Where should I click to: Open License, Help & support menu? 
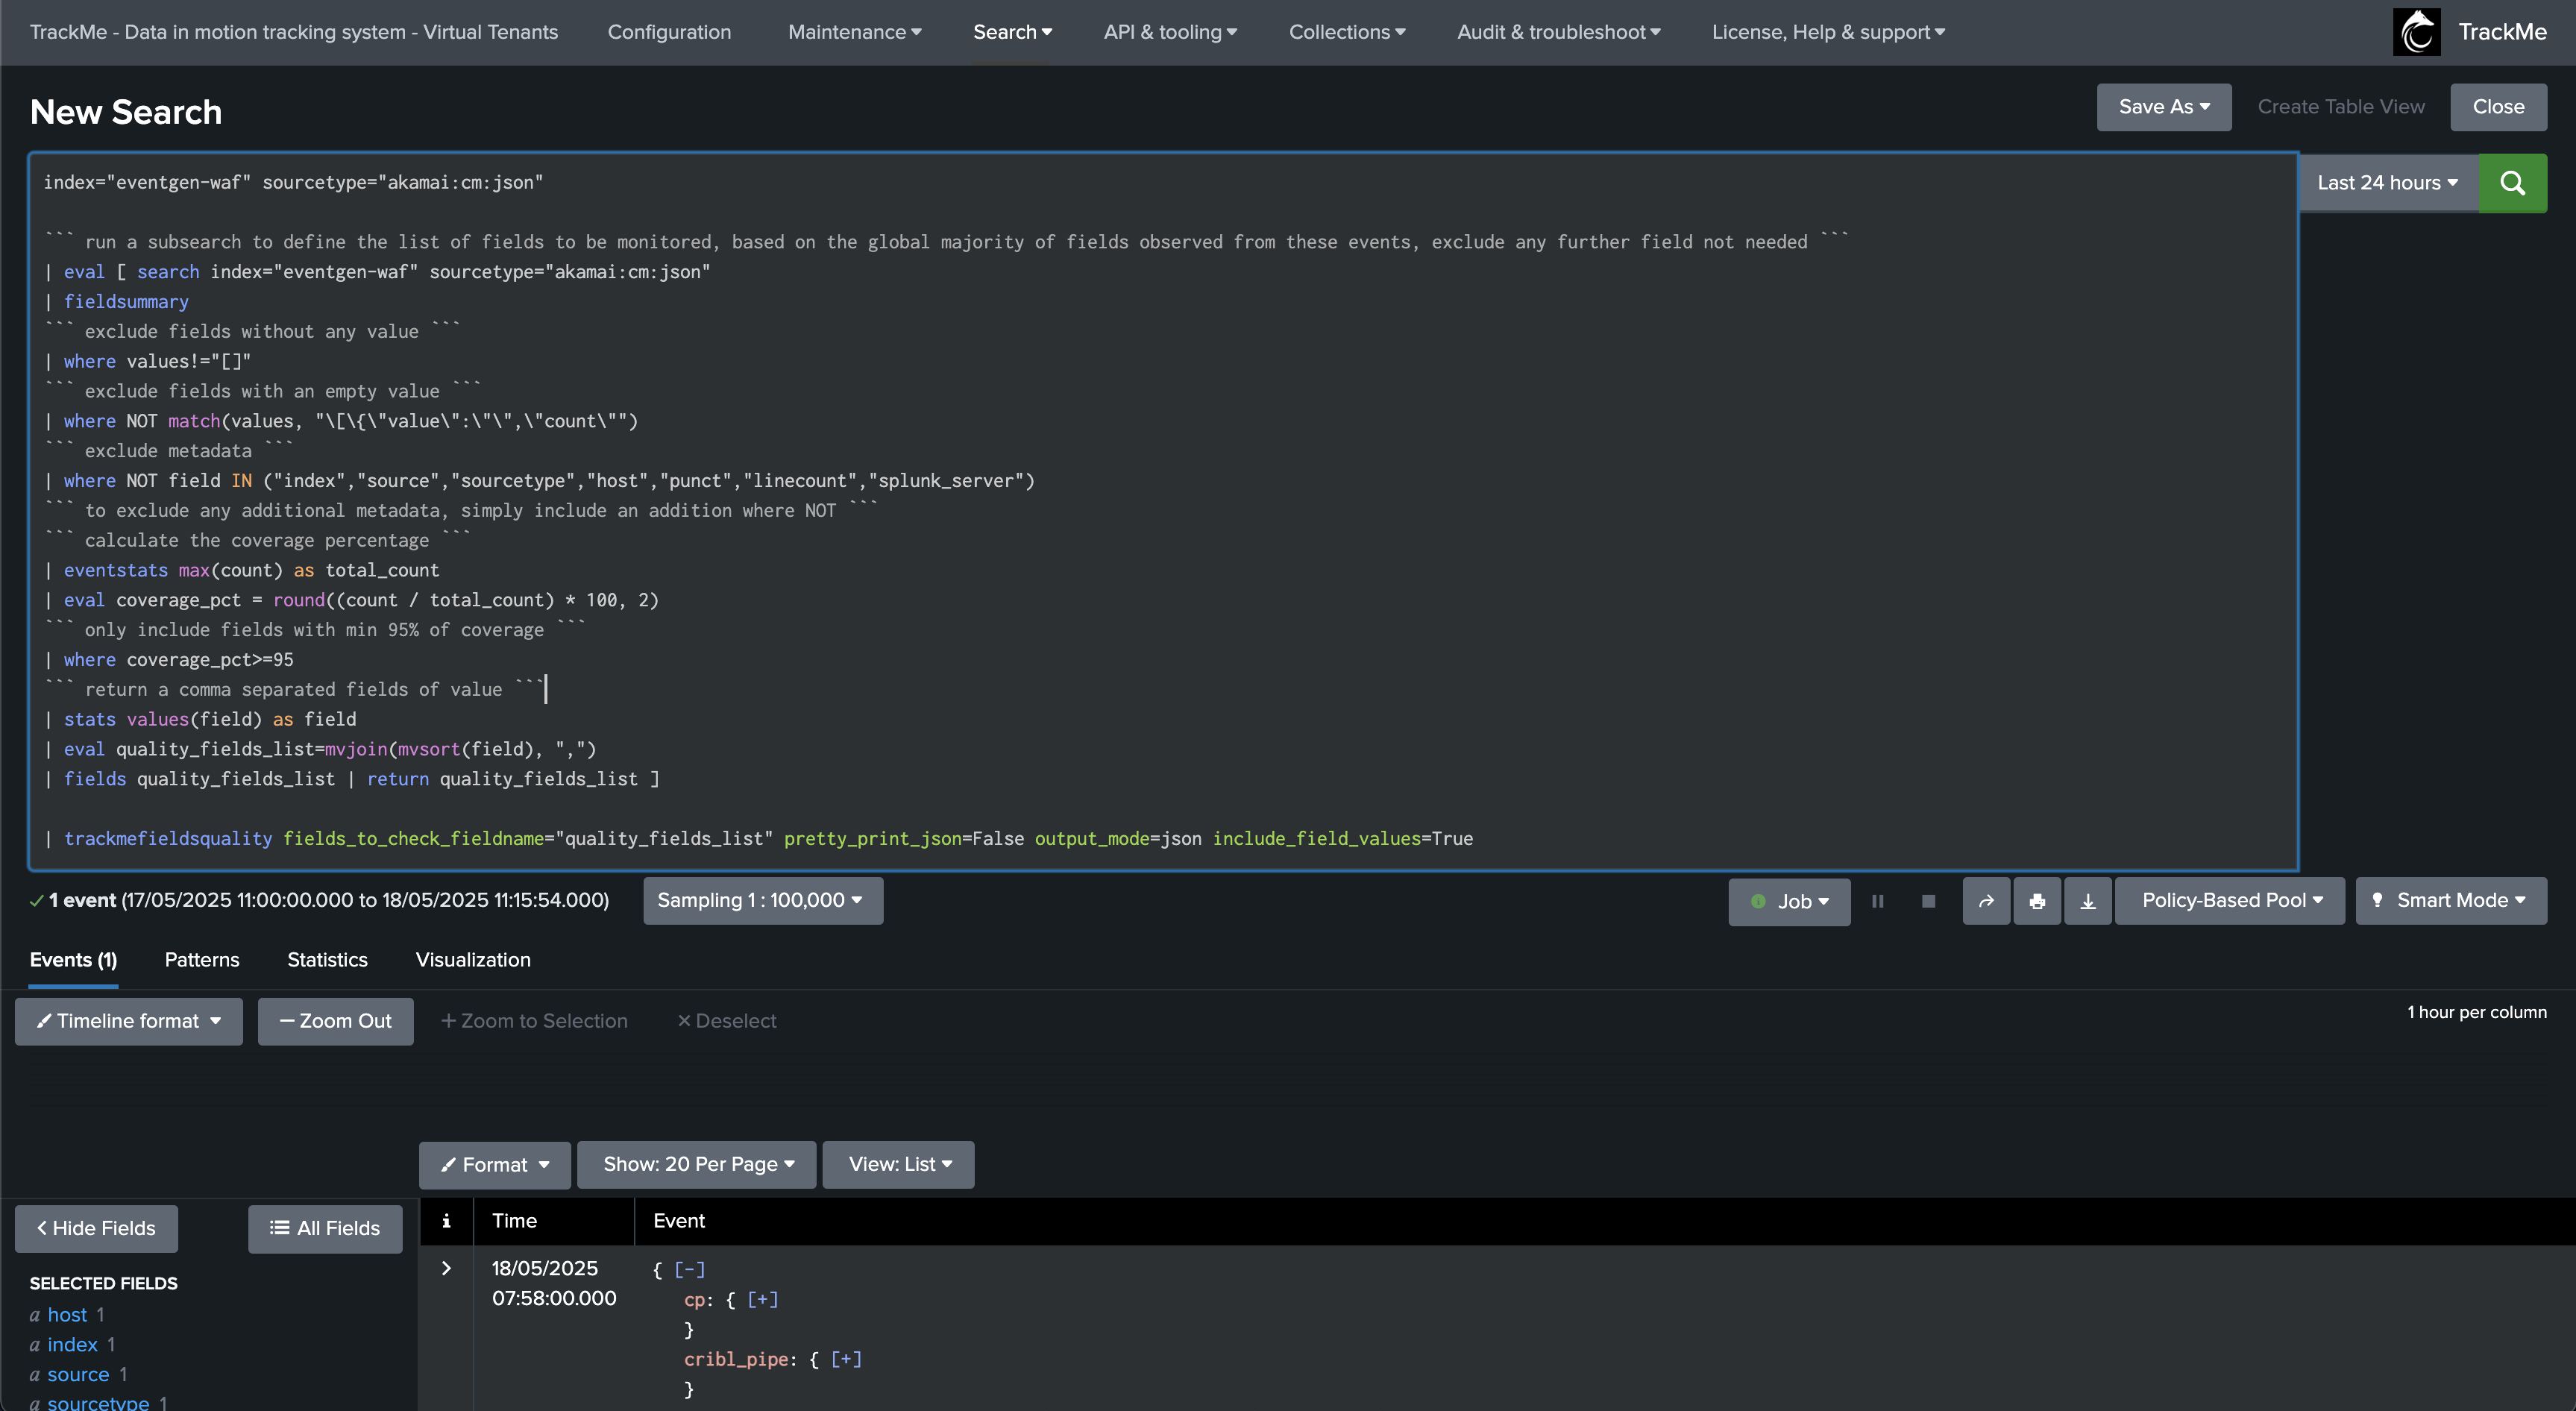[1828, 32]
